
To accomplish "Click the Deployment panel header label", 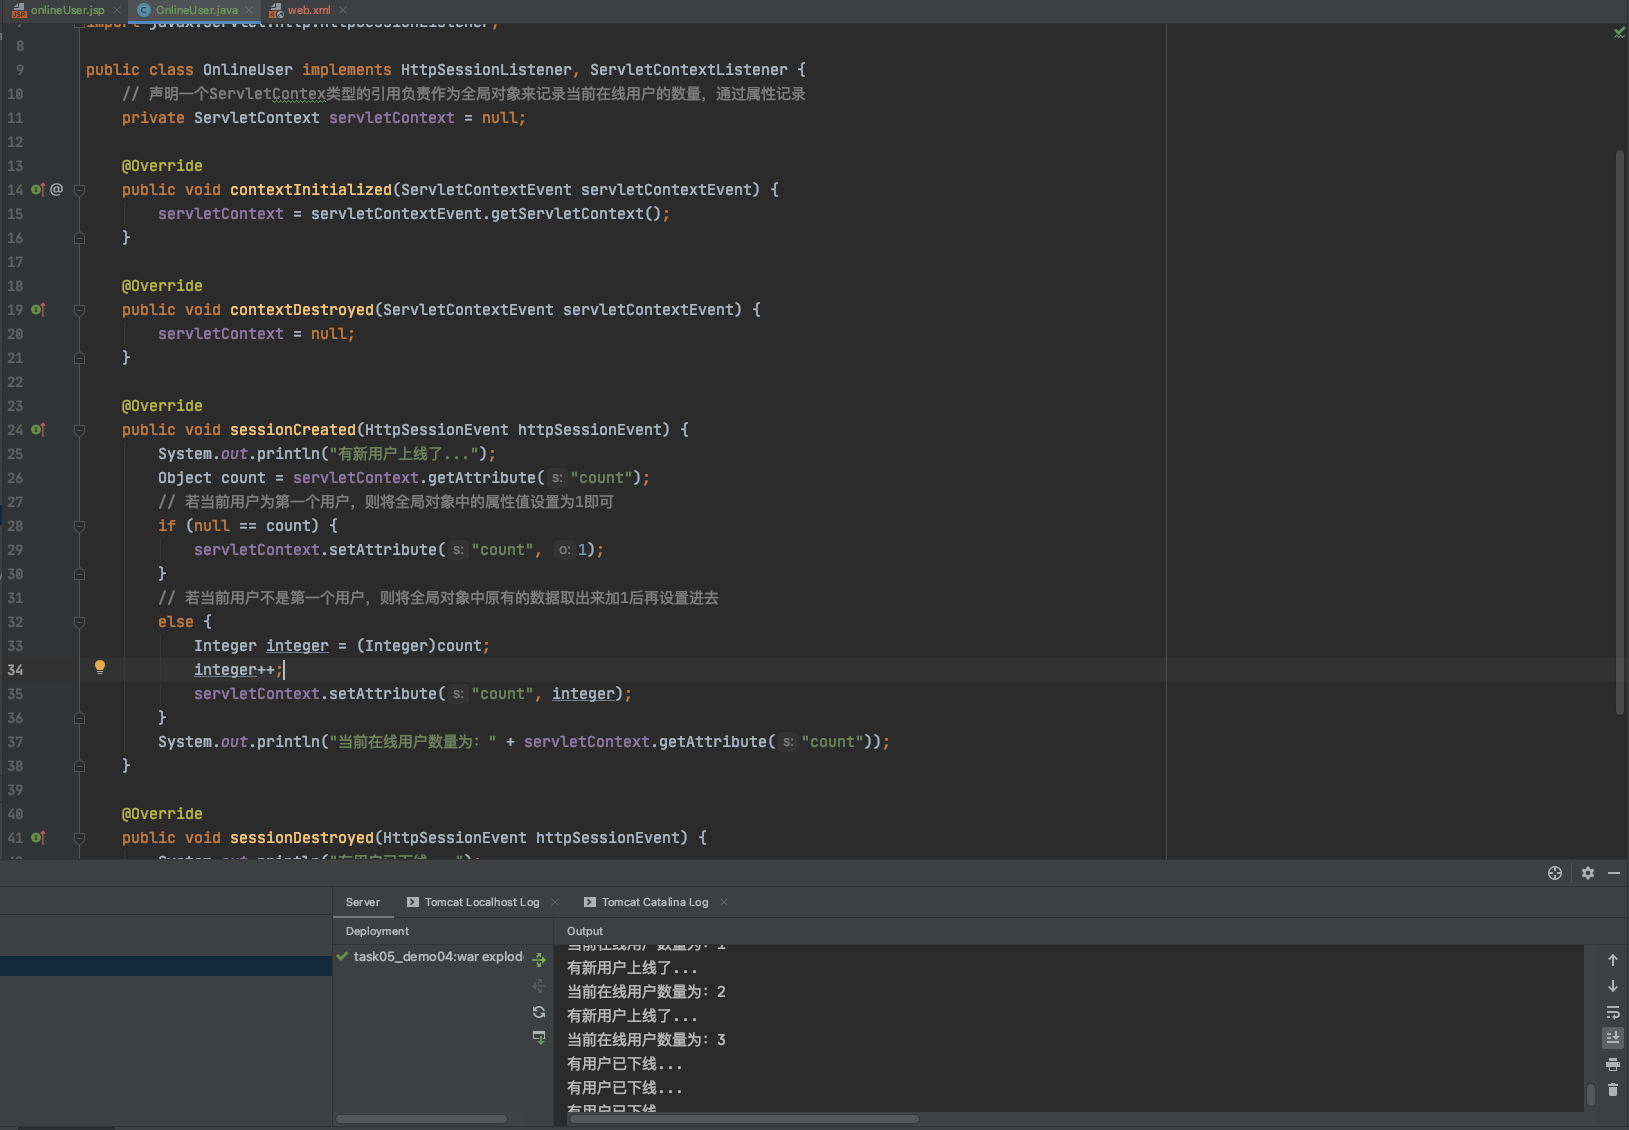I will [x=377, y=931].
